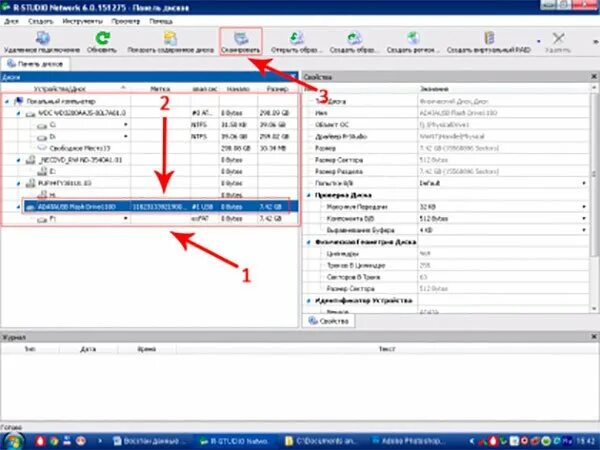Sort by the Метка column header

point(160,89)
